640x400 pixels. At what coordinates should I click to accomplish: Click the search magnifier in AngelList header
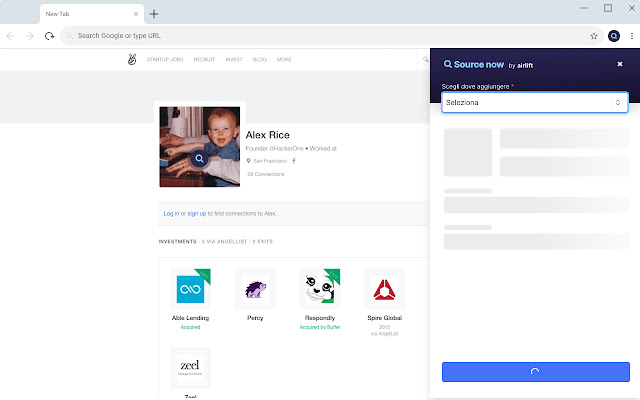tap(426, 60)
